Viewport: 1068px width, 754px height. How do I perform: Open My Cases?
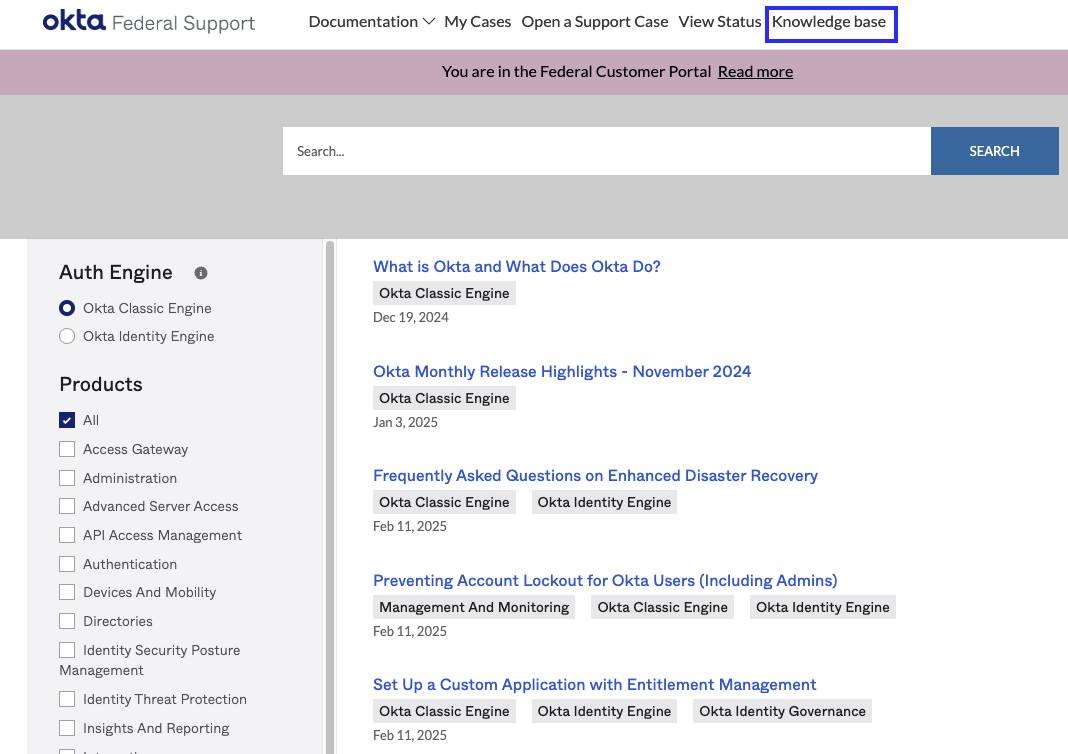(x=478, y=21)
